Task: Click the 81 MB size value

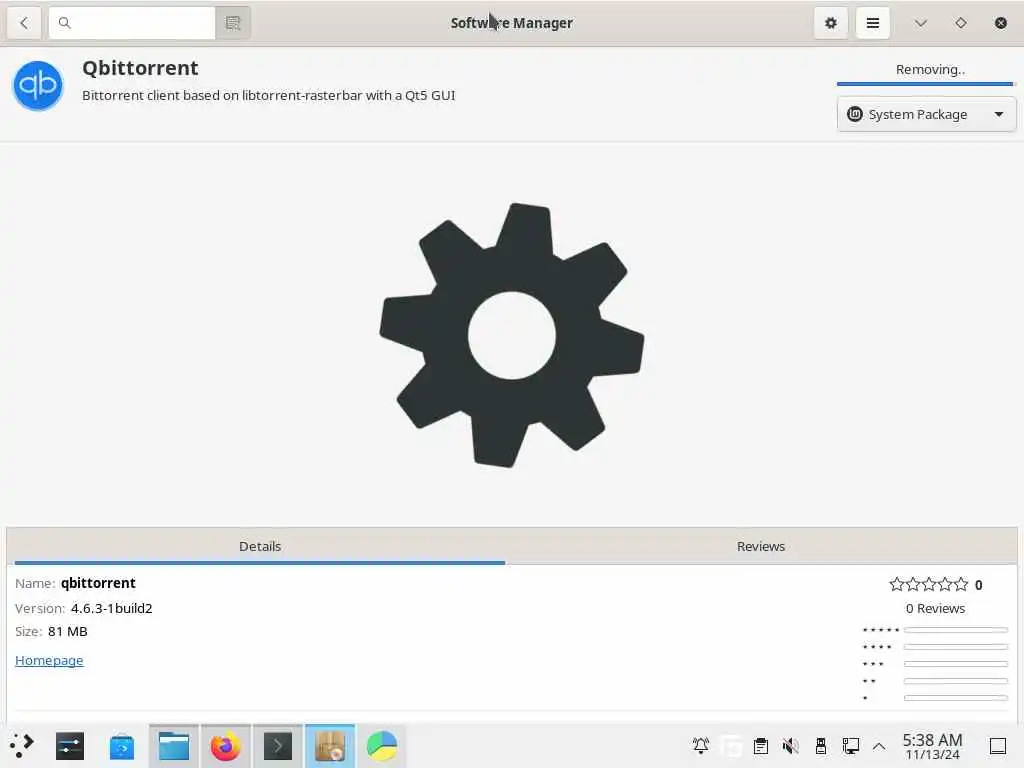Action: point(67,632)
